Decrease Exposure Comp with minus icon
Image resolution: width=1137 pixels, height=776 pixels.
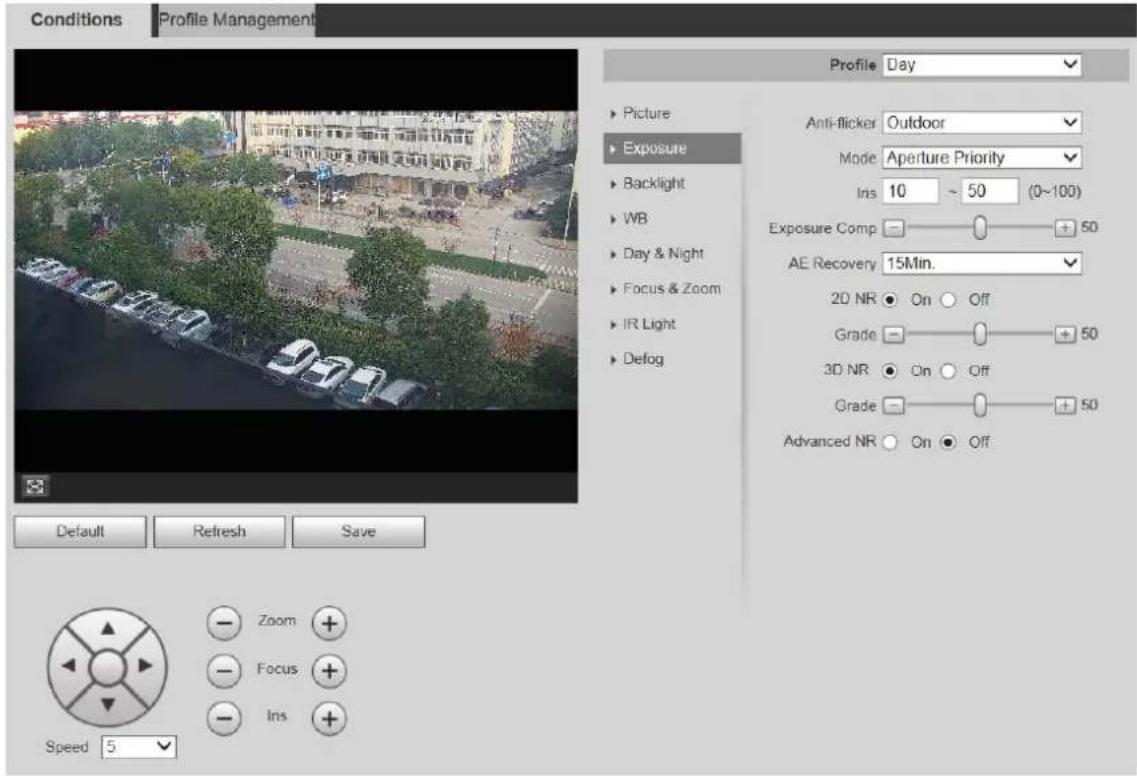(x=894, y=228)
